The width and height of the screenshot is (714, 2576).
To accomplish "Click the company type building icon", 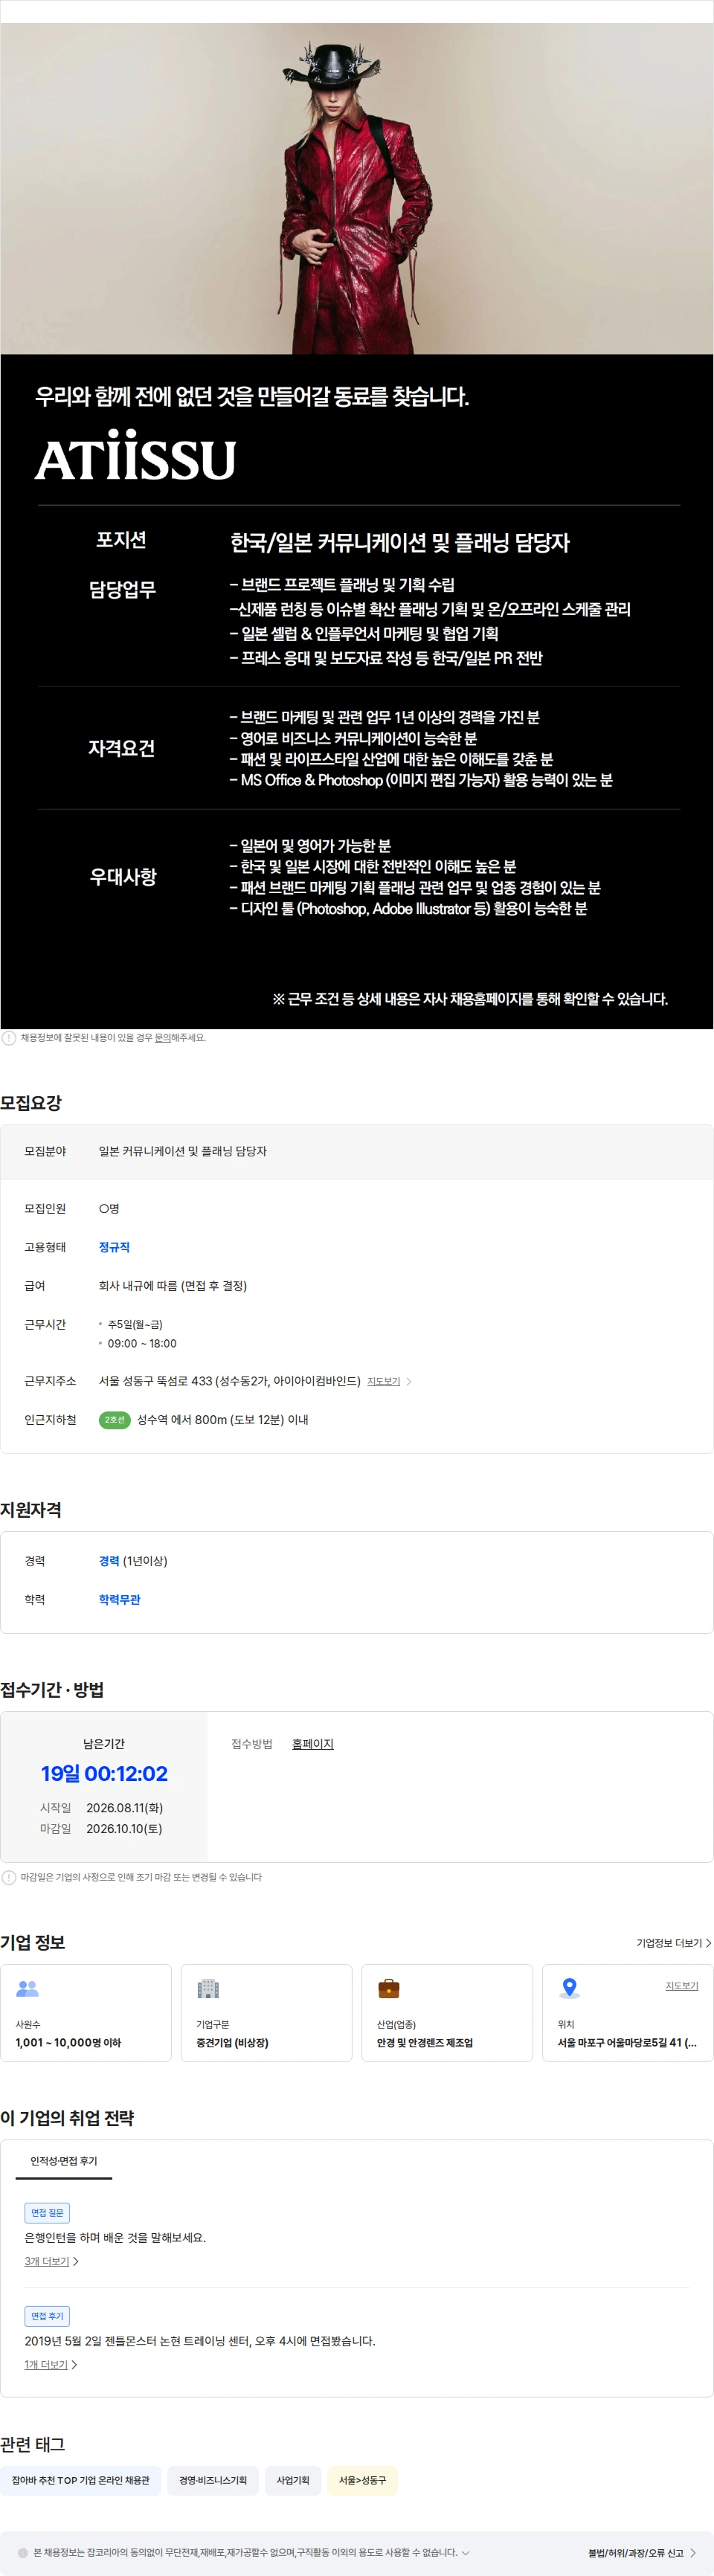I will pos(208,1988).
